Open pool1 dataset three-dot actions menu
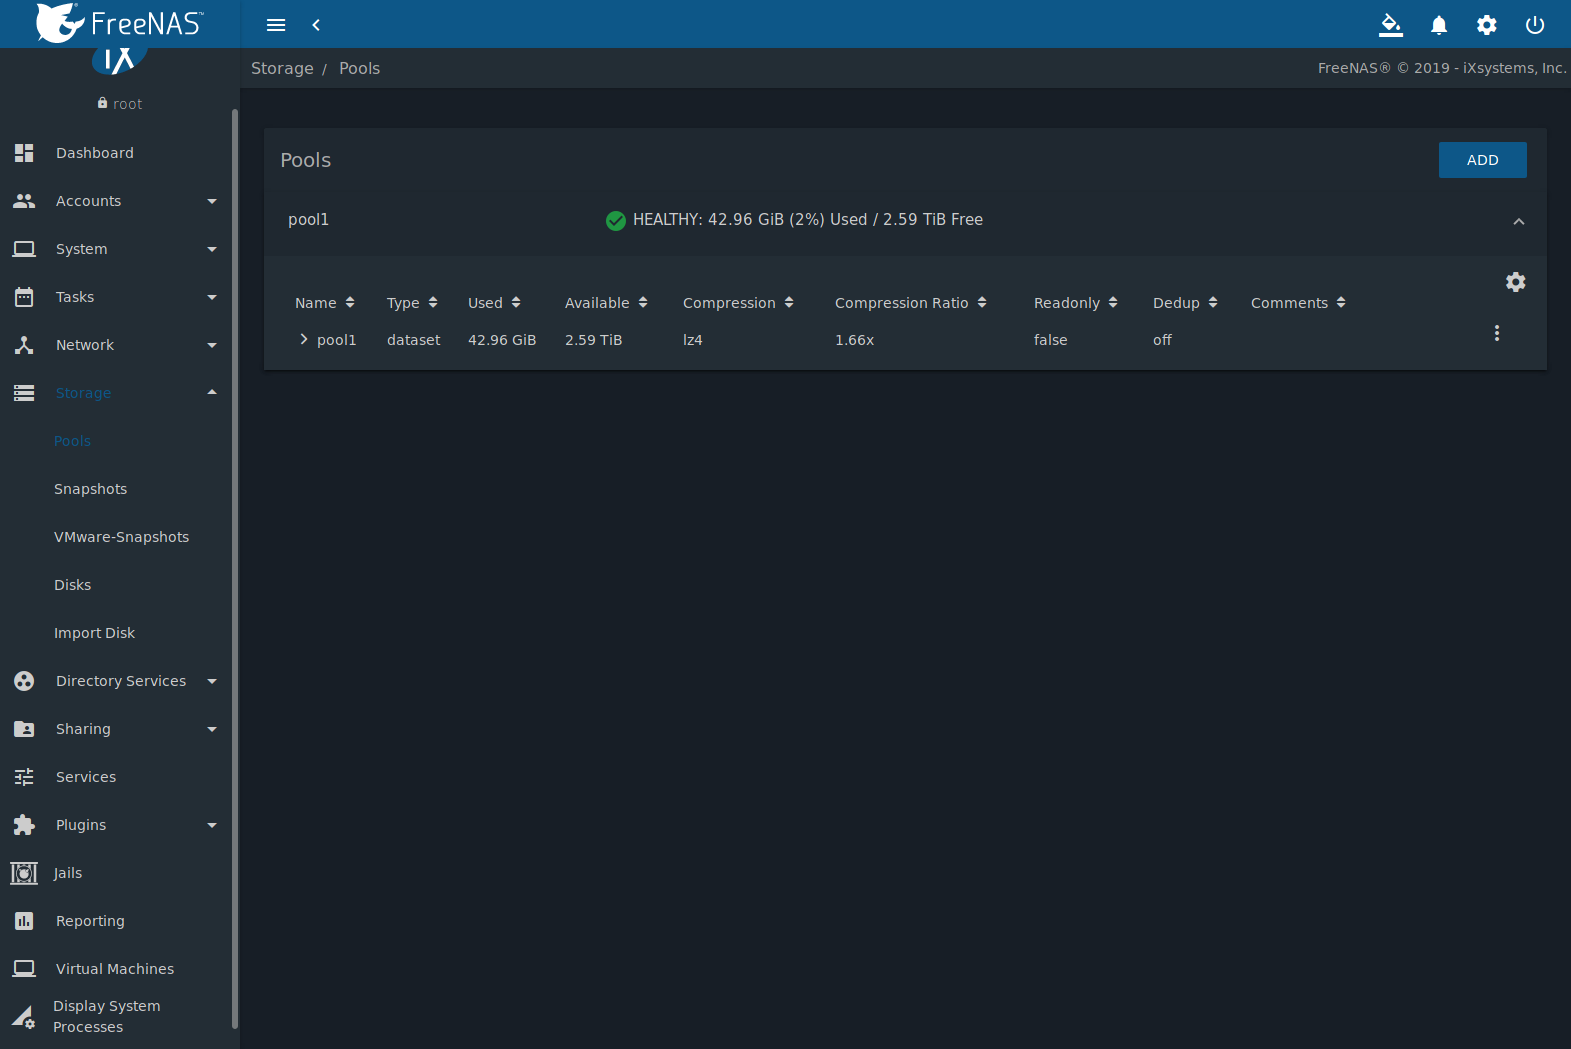This screenshot has height=1049, width=1571. point(1497,333)
